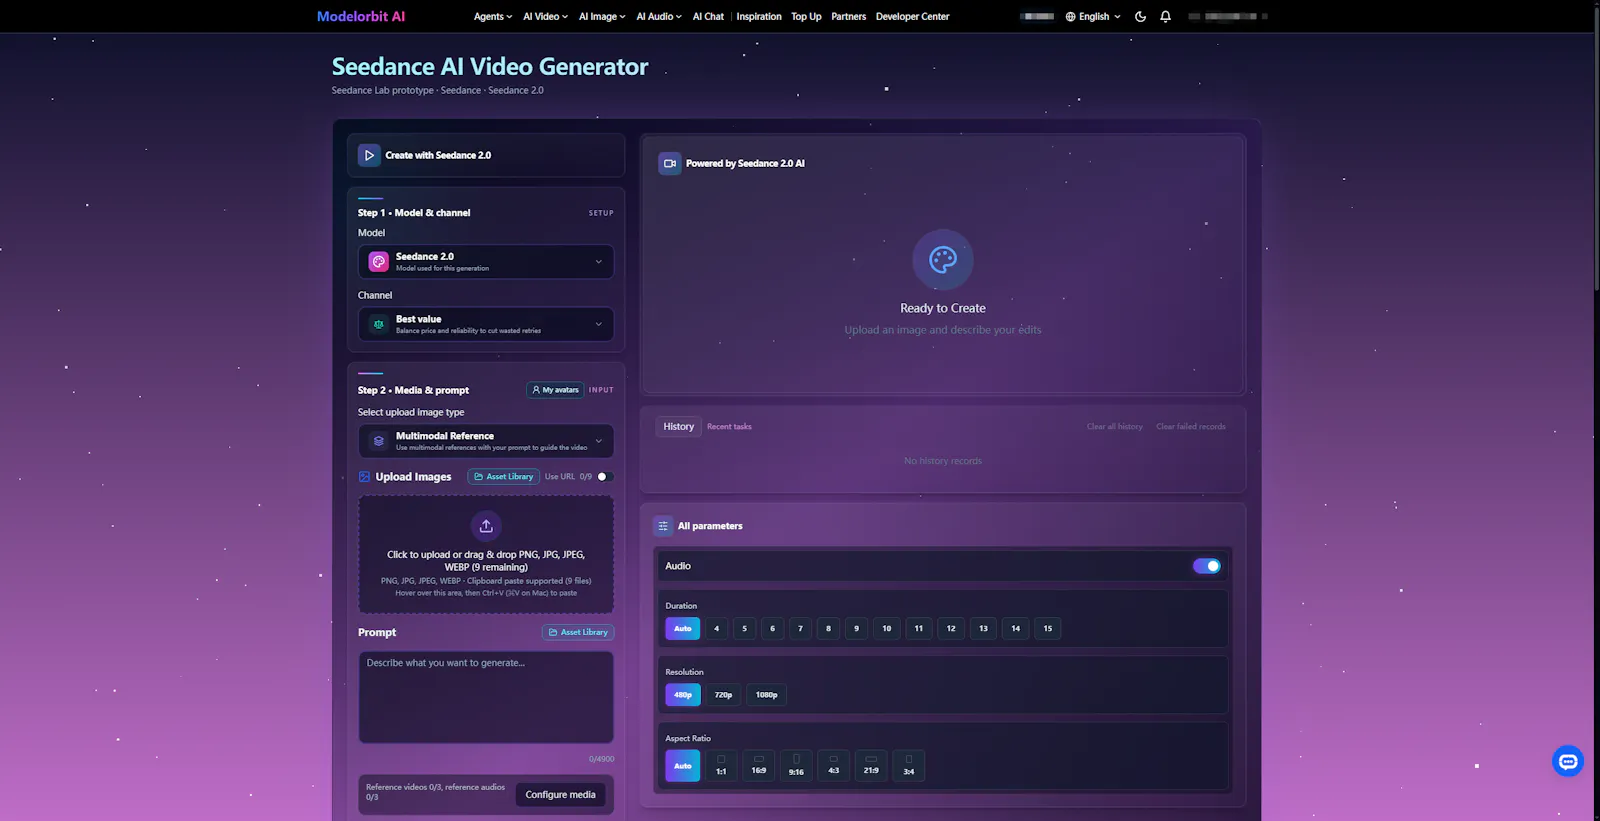Image resolution: width=1600 pixels, height=821 pixels.
Task: Select Auto duration
Action: click(683, 629)
